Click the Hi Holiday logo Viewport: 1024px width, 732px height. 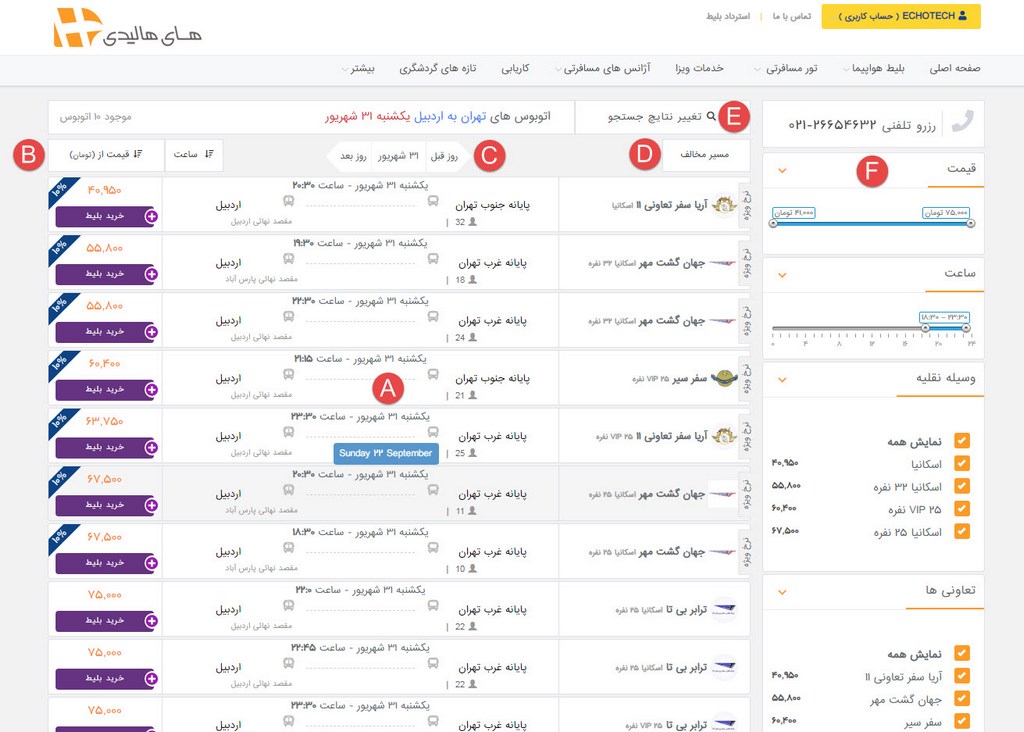pyautogui.click(x=126, y=29)
